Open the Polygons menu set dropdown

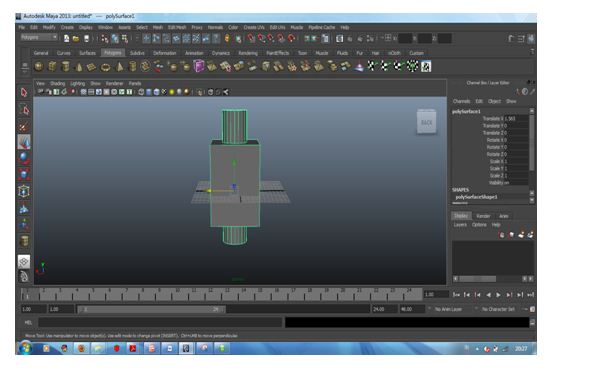tap(39, 37)
